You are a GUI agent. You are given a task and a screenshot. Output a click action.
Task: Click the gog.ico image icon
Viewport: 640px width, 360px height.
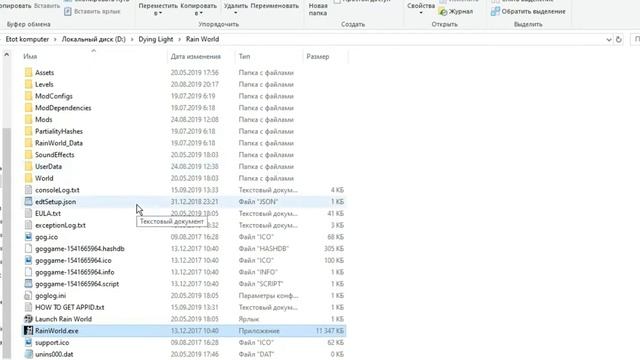point(28,237)
